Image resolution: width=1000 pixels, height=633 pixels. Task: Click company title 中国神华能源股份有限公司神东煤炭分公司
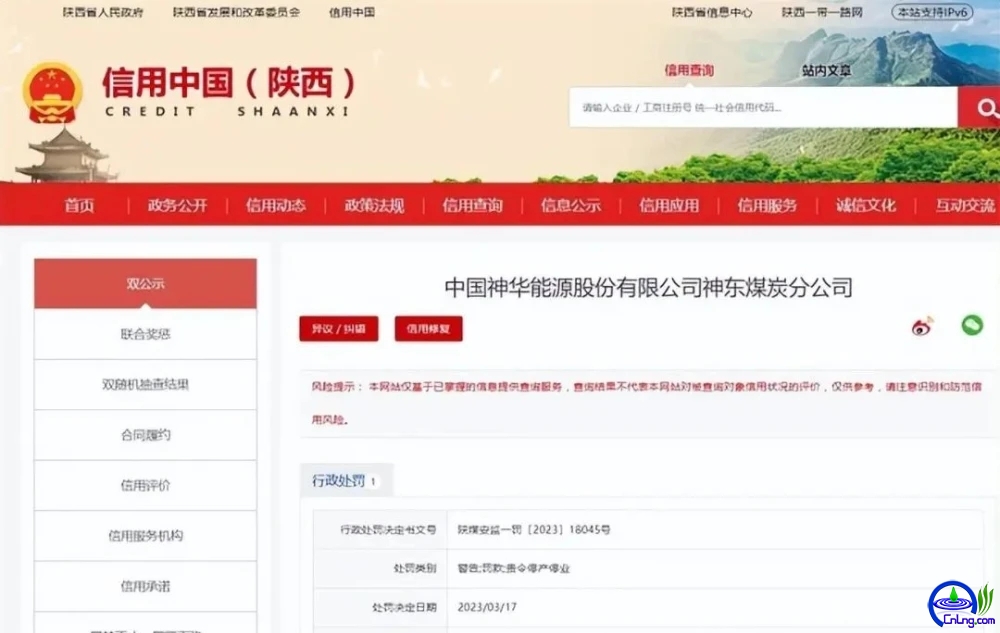tap(649, 287)
